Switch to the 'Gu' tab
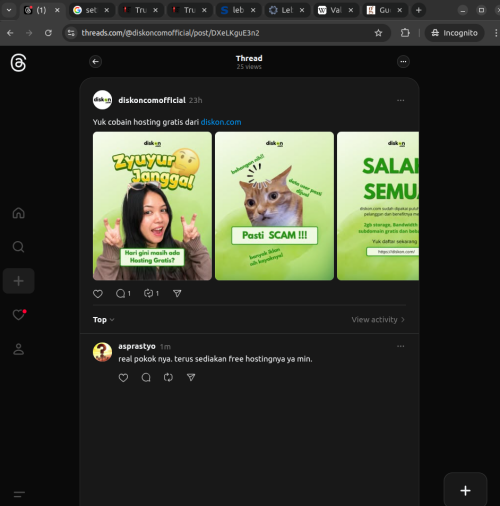This screenshot has width=500, height=506. (384, 10)
